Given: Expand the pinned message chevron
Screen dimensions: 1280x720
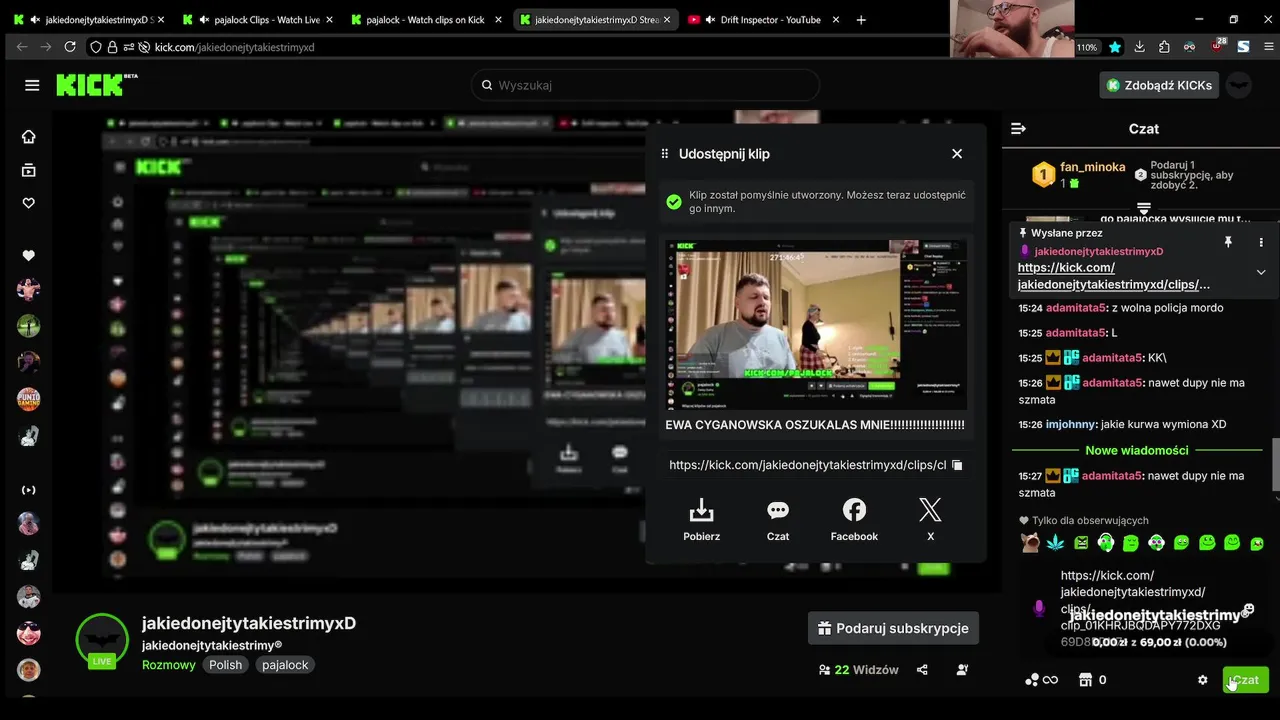Looking at the screenshot, I should click(x=1261, y=272).
